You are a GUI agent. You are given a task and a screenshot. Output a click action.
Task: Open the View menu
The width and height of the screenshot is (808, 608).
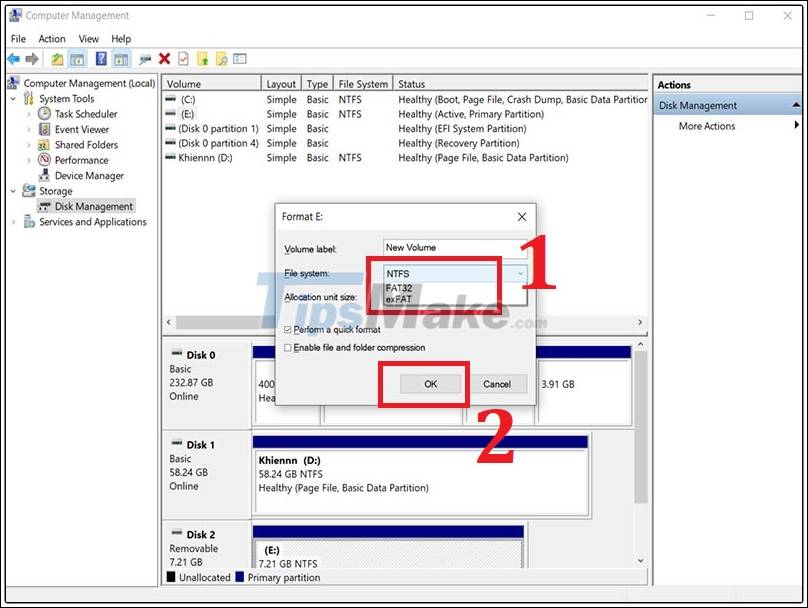[x=88, y=39]
